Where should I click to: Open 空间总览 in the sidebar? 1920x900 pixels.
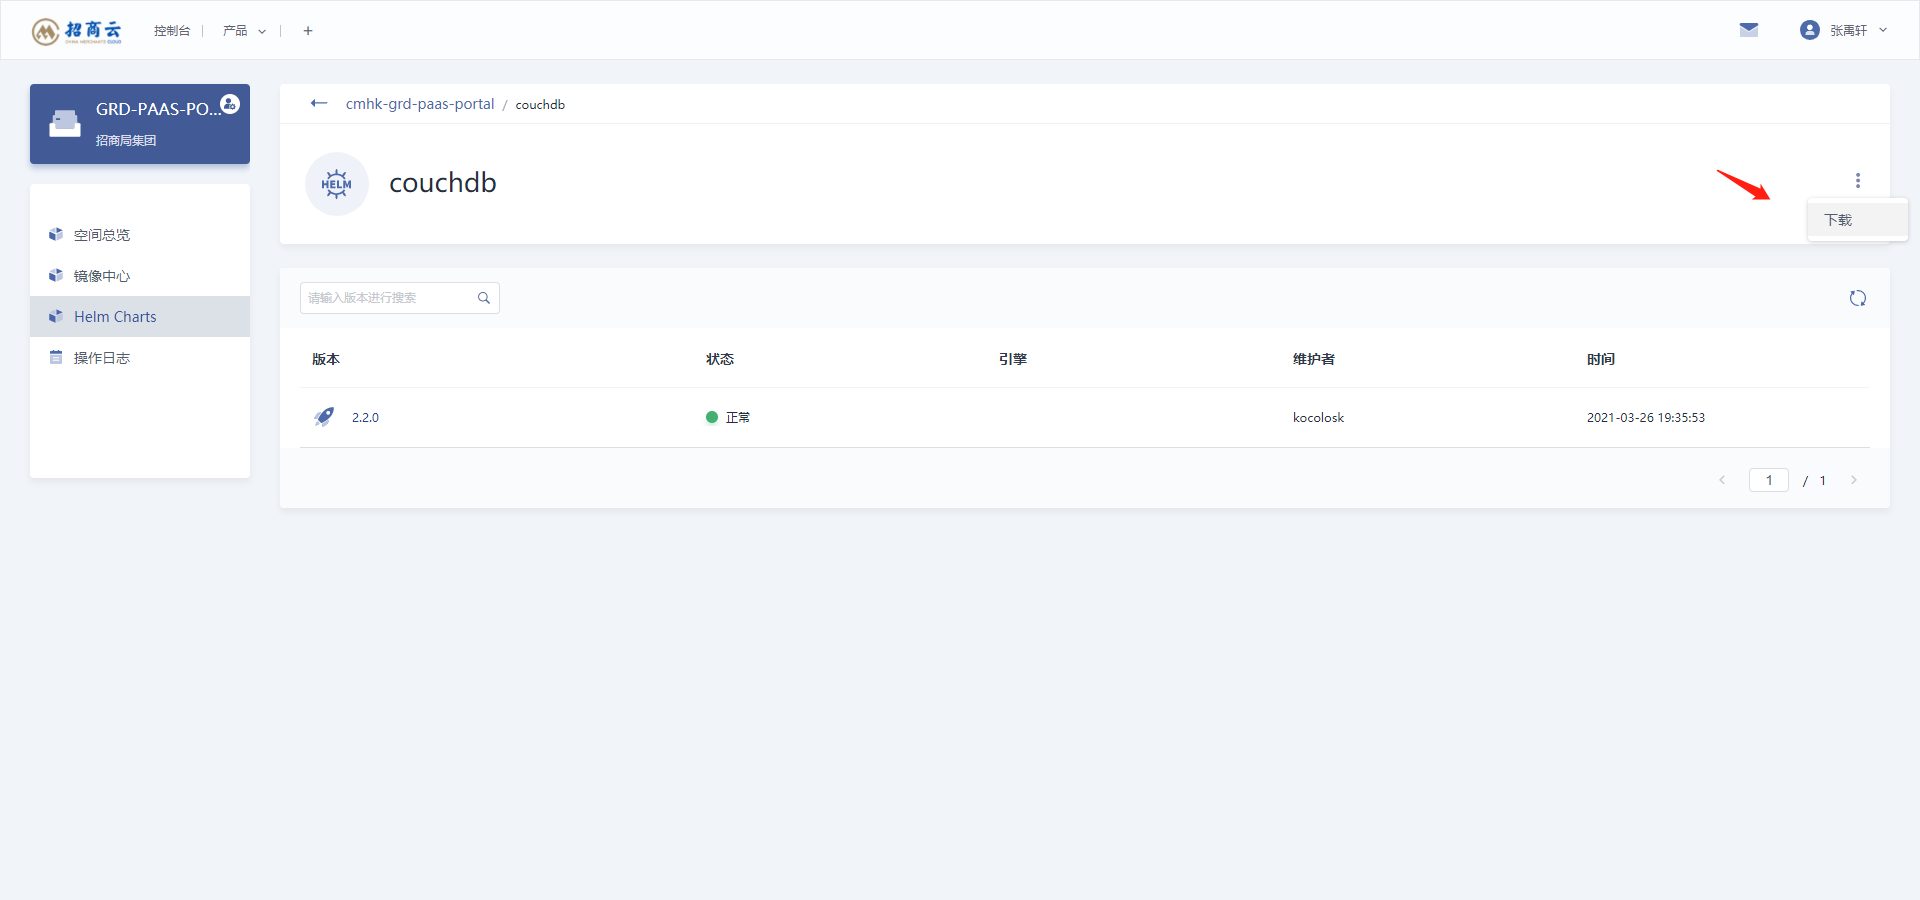[x=140, y=235]
